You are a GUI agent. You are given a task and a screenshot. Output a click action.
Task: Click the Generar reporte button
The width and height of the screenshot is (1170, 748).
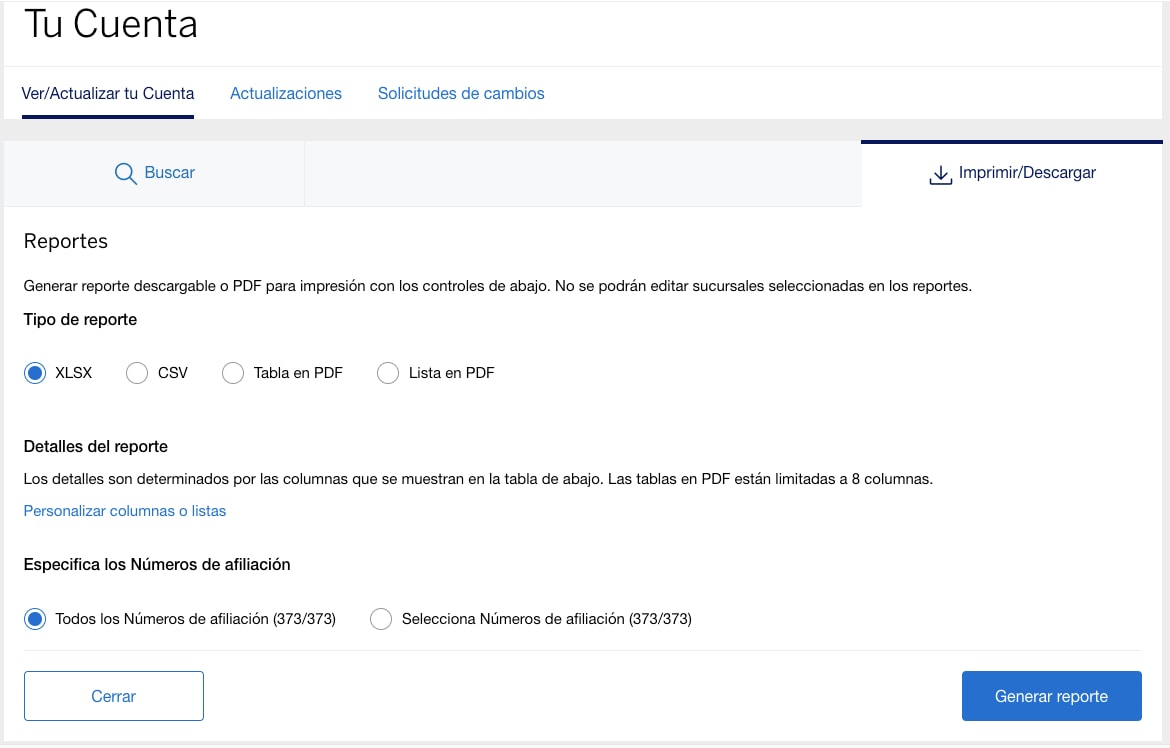[1051, 695]
